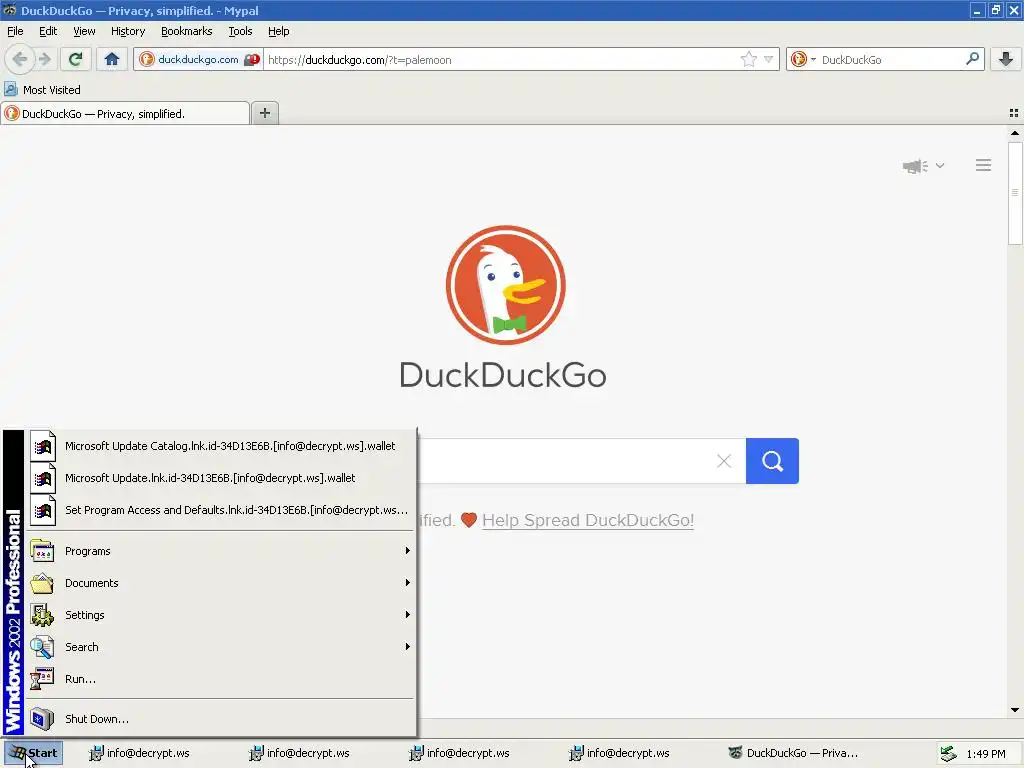
Task: Click the magnifier in the toolbar search box
Action: coord(972,59)
